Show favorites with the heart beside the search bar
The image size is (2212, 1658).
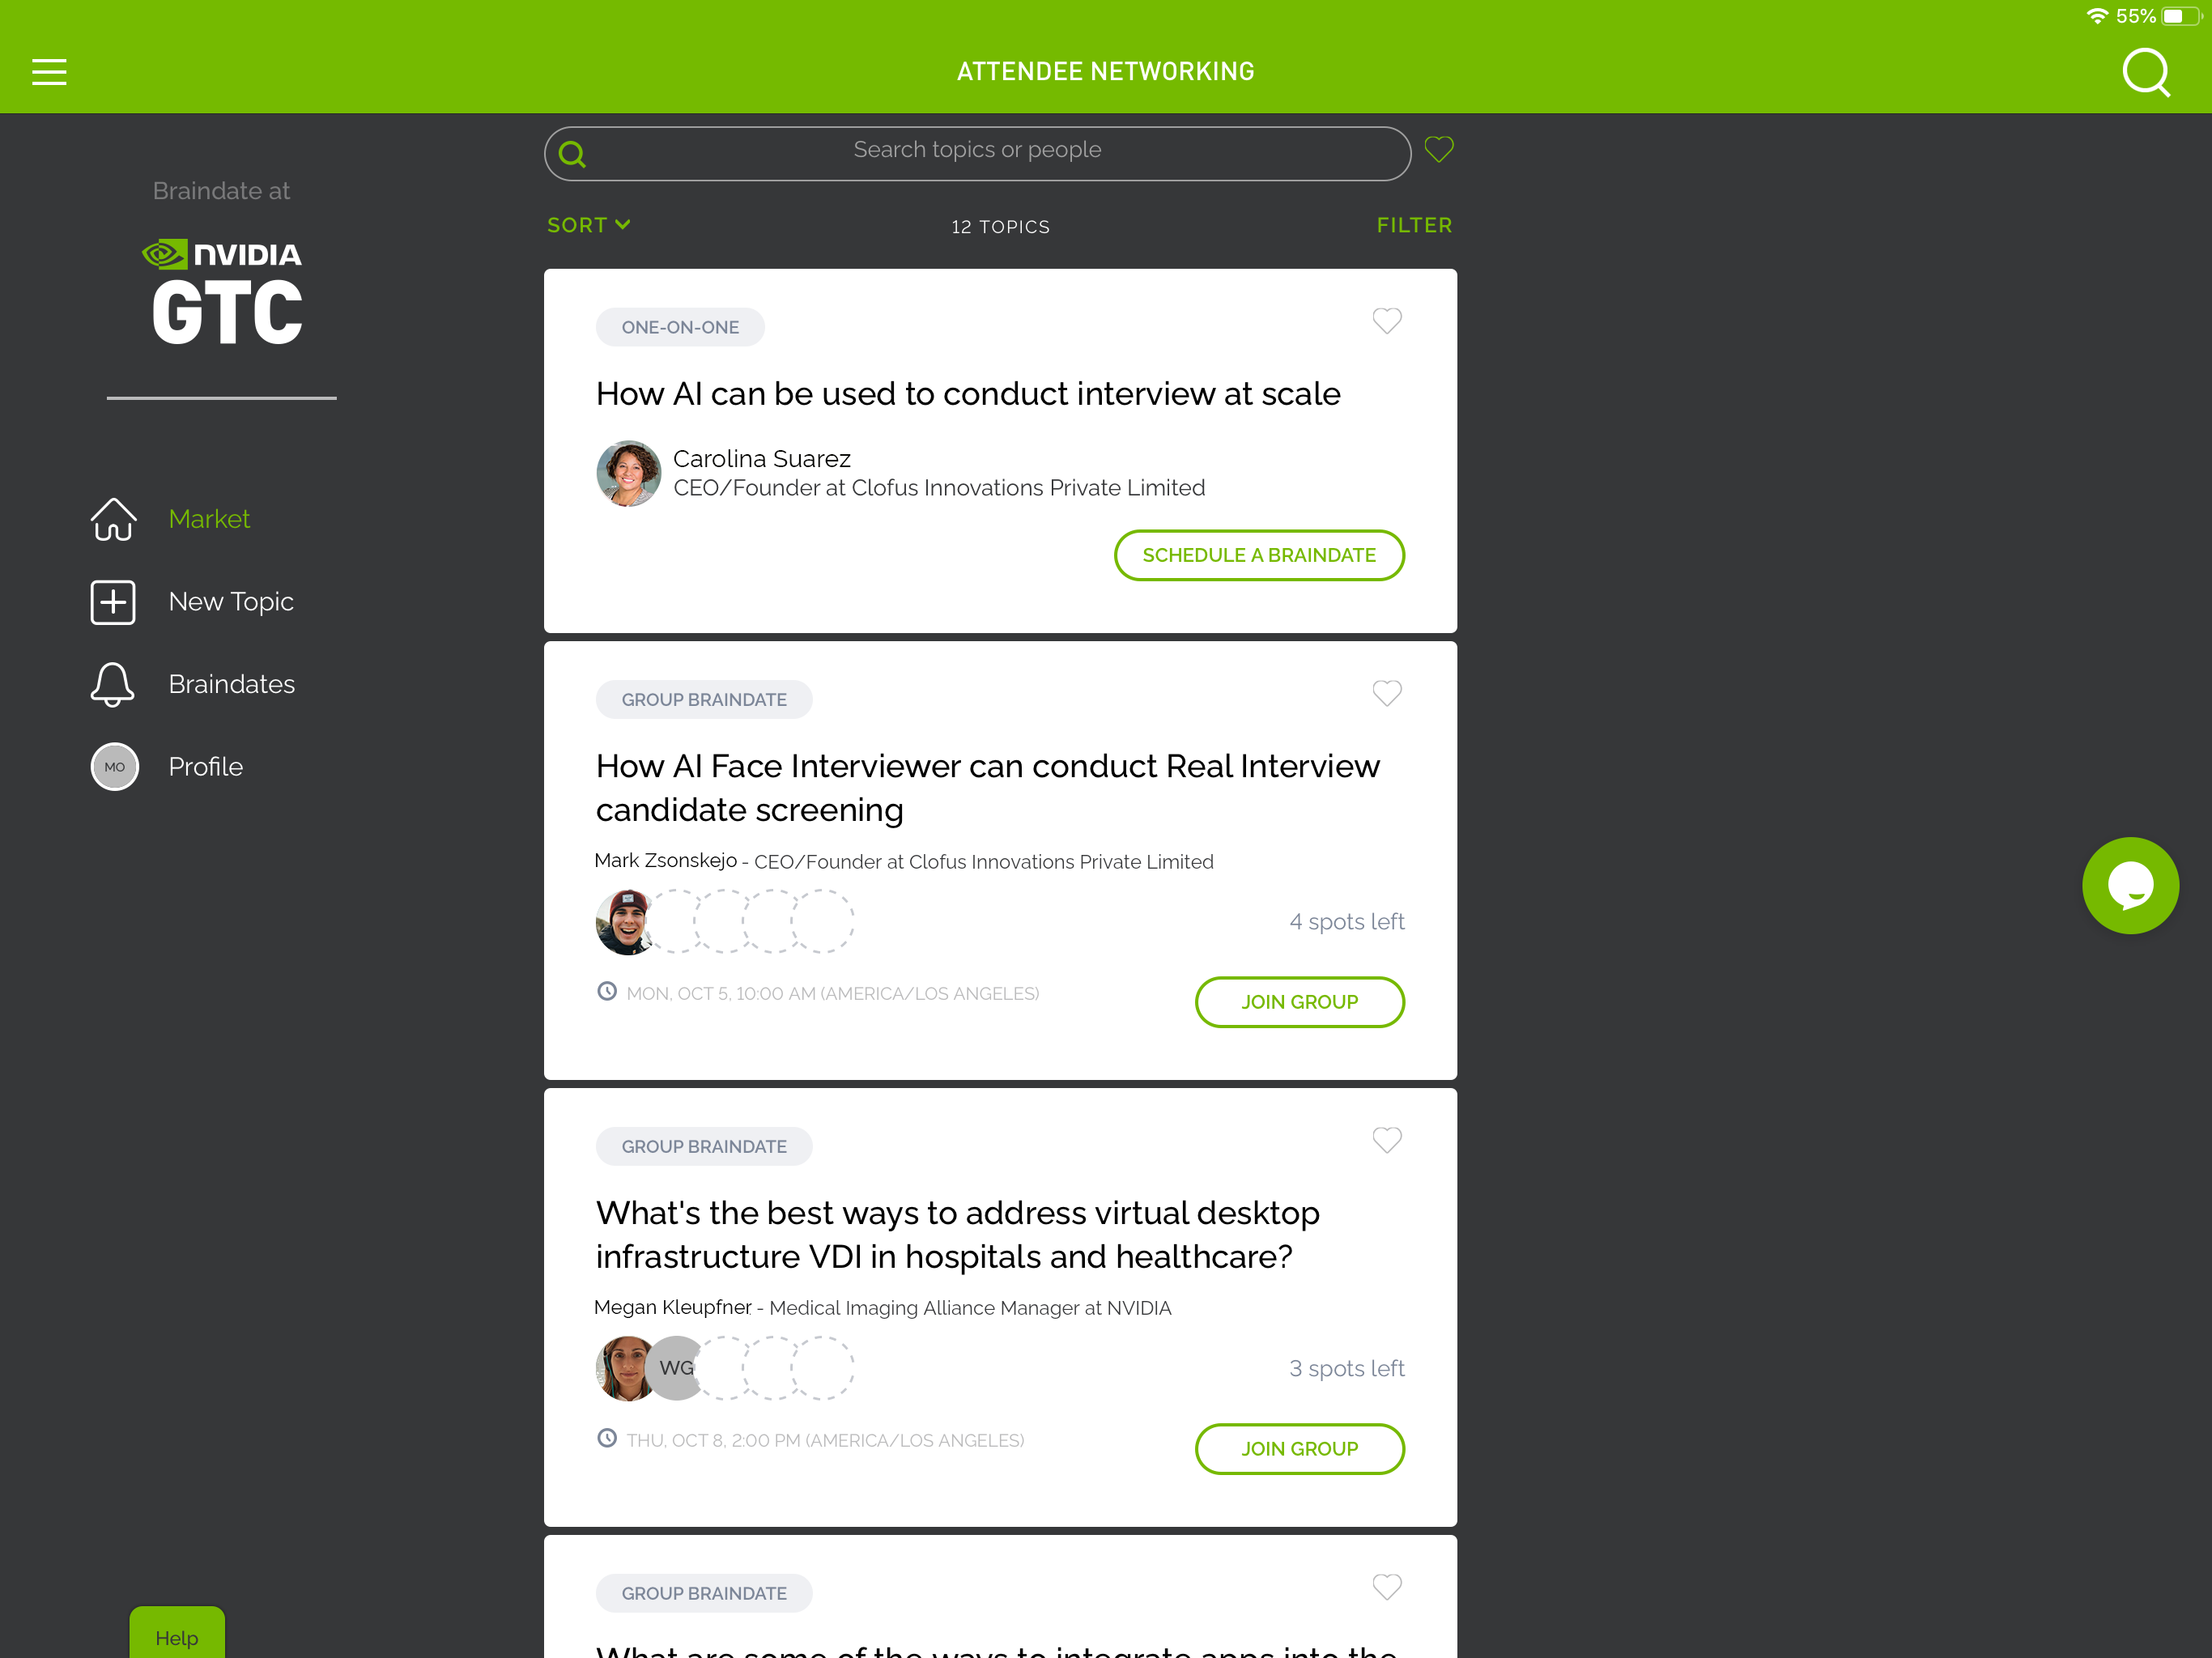point(1438,150)
